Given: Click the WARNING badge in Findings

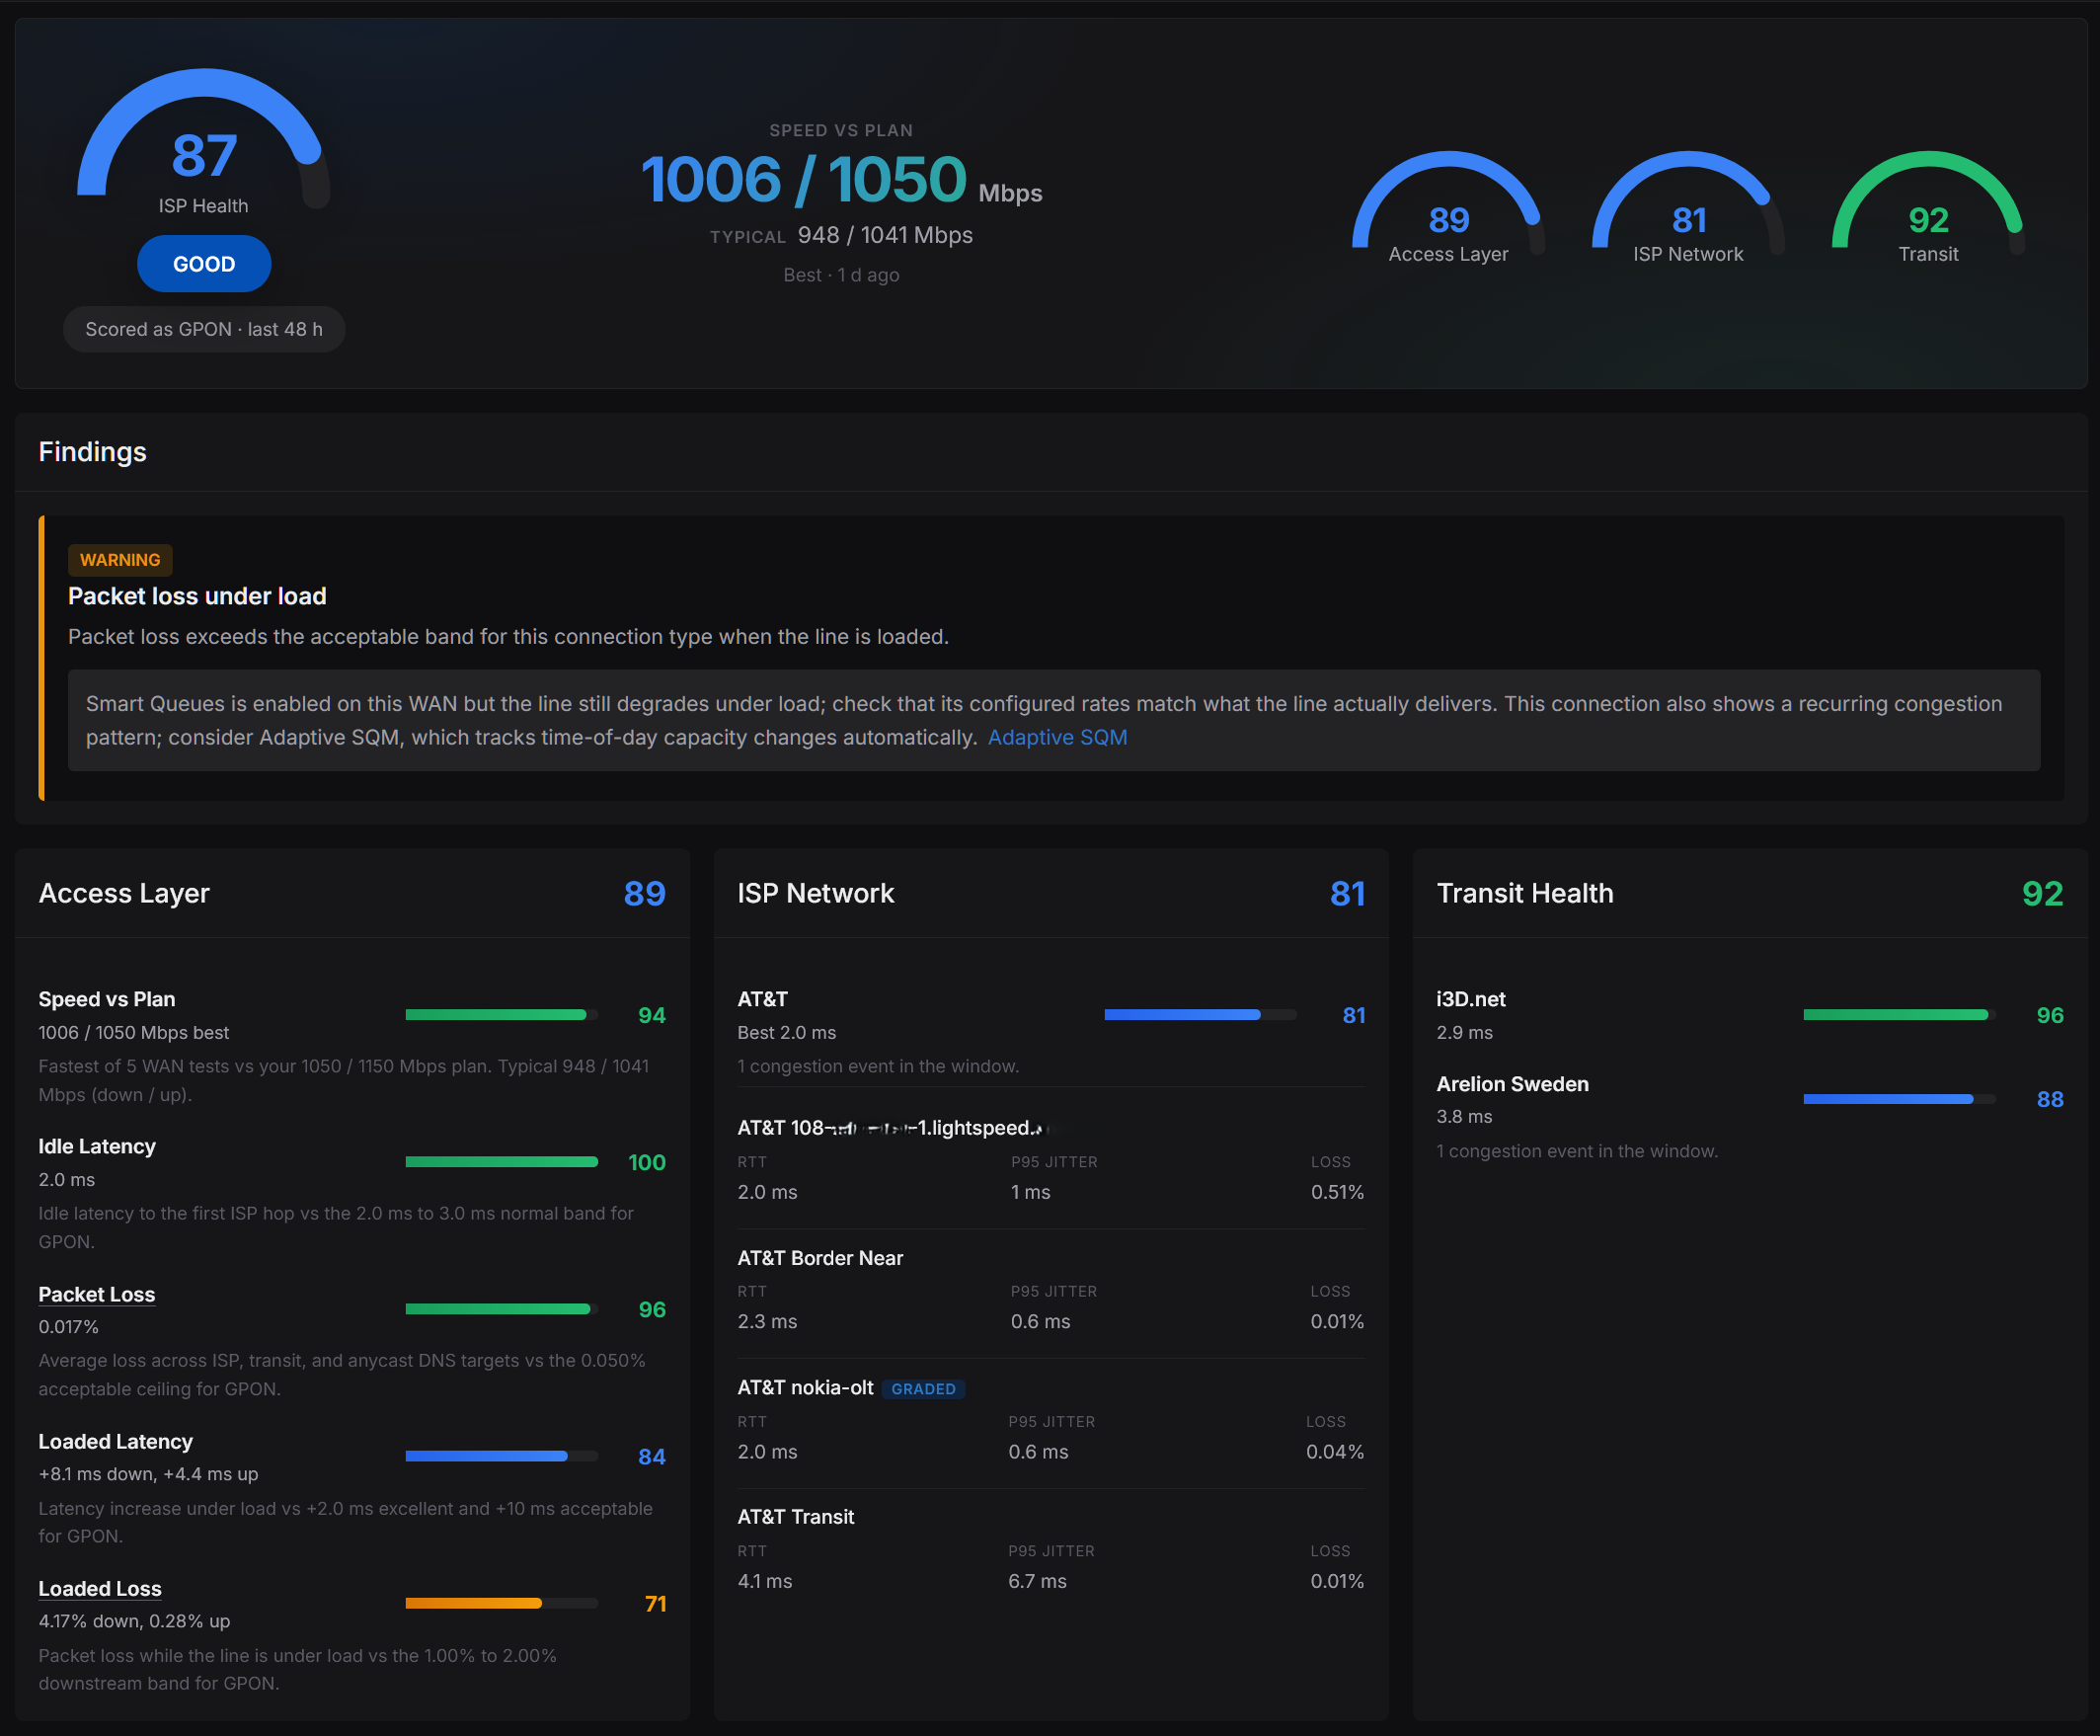Looking at the screenshot, I should (120, 560).
